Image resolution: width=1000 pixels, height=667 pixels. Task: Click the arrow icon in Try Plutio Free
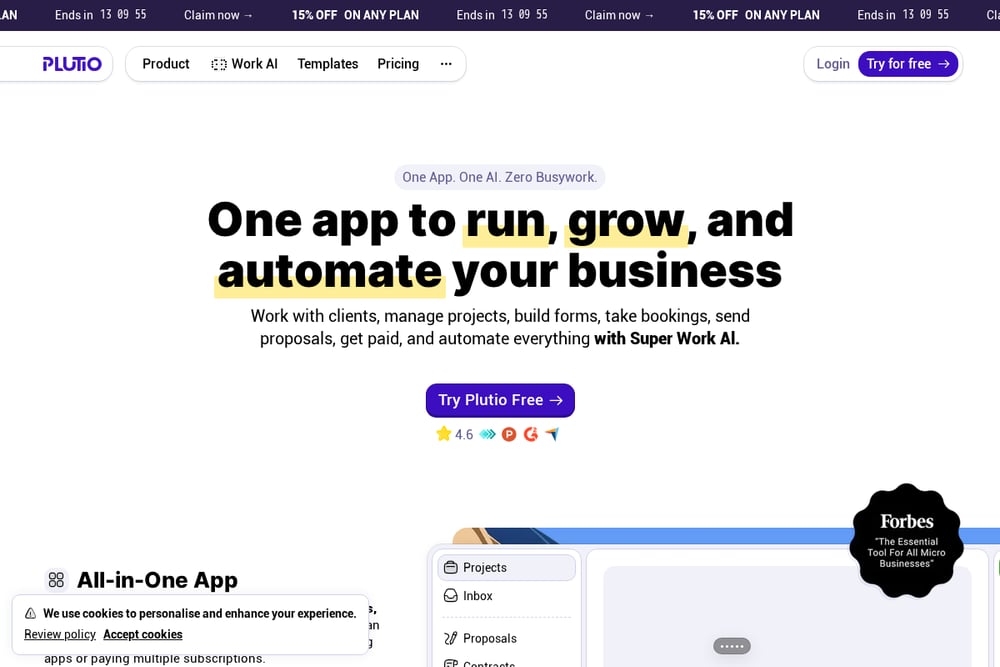556,400
